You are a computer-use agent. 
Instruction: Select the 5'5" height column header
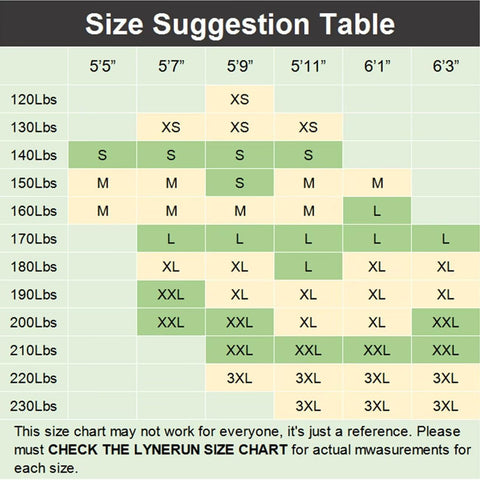point(102,66)
